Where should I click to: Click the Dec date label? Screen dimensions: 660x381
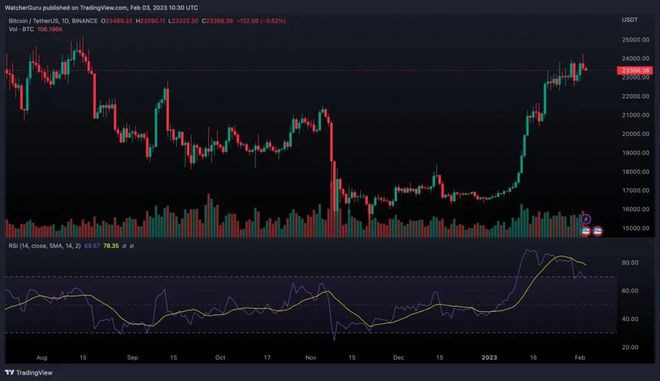point(398,357)
